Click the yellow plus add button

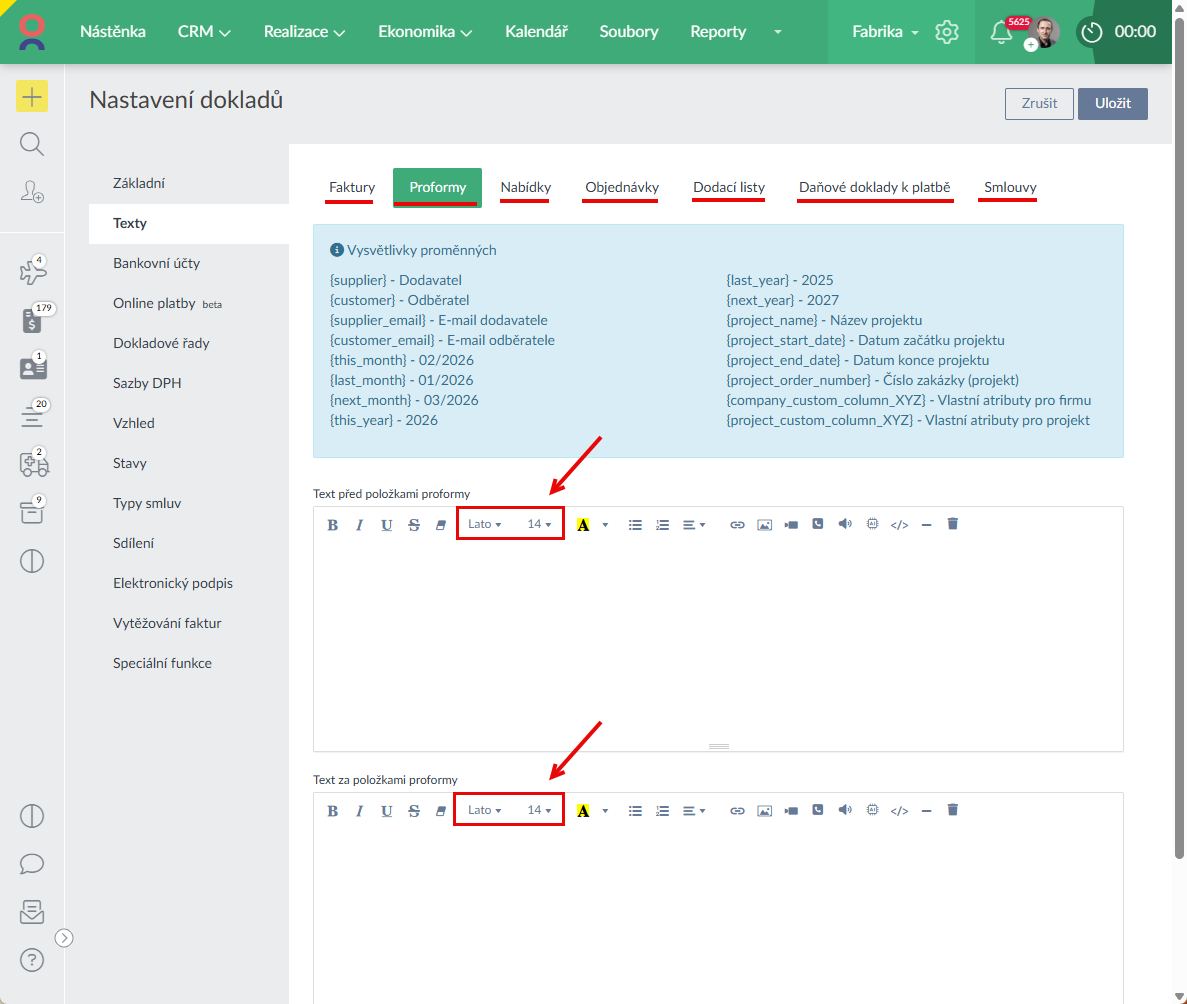click(32, 96)
